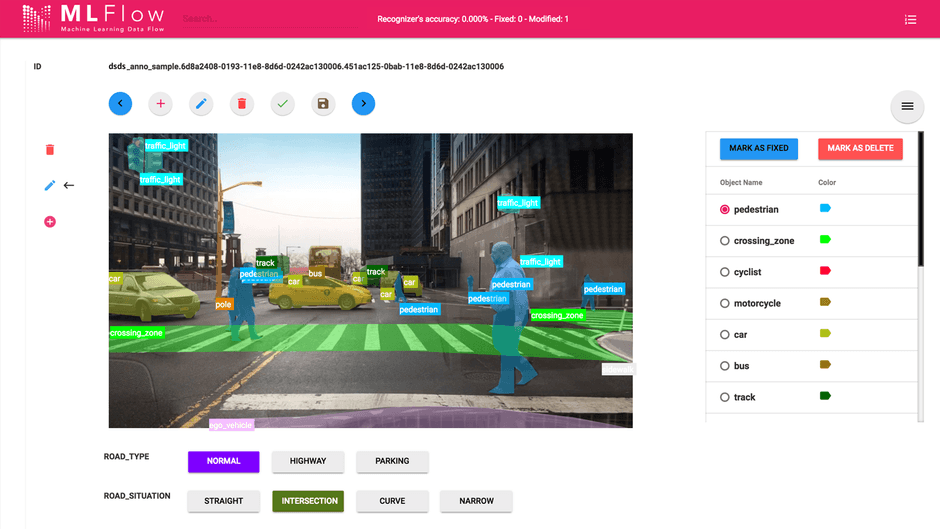Click the plus add annotation toolbar button
This screenshot has height=529, width=940.
[x=160, y=103]
